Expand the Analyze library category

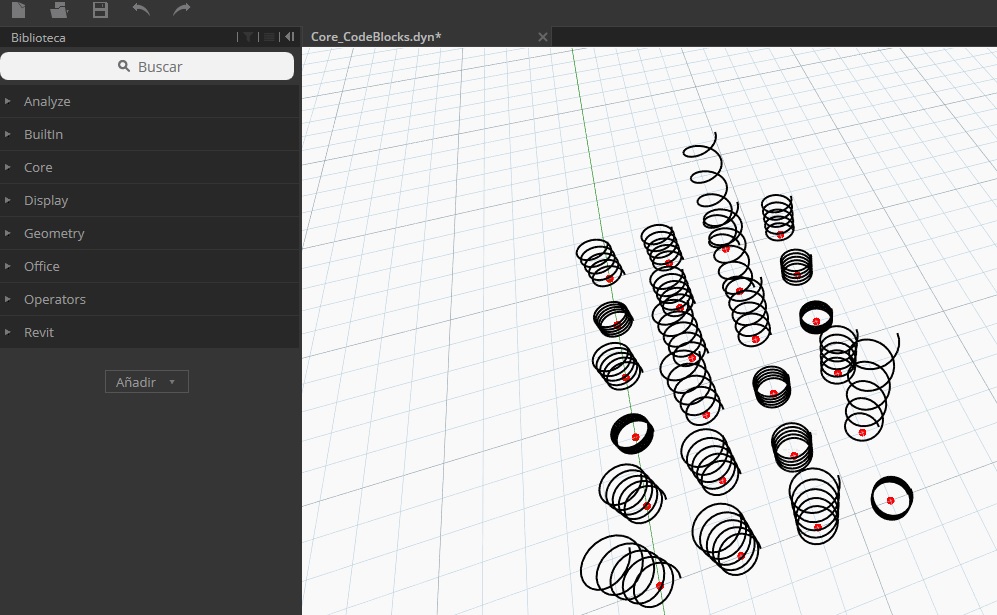47,101
